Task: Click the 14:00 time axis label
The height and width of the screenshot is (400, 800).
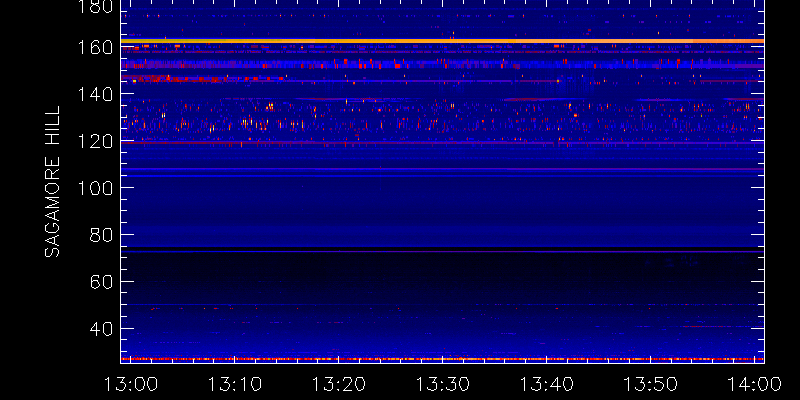Action: click(x=755, y=383)
